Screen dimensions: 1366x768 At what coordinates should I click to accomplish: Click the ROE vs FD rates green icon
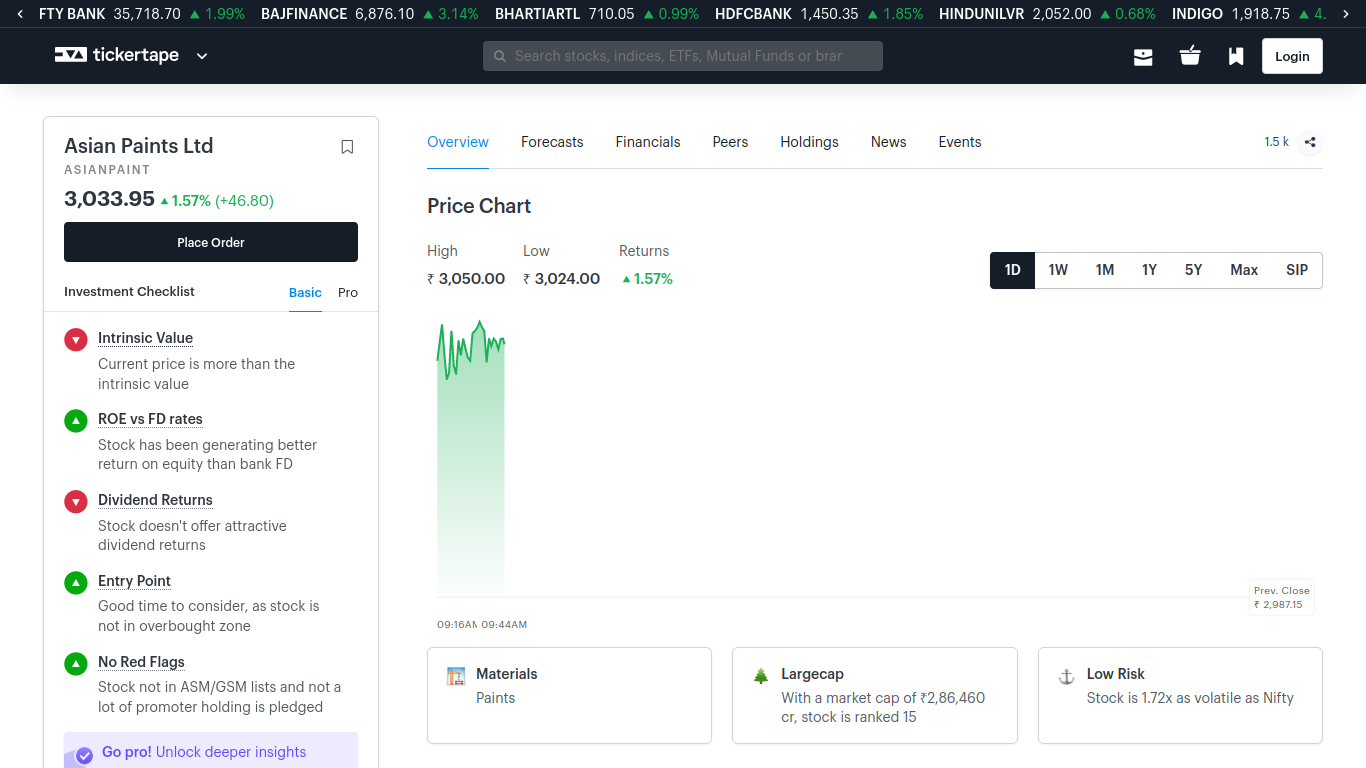click(76, 421)
